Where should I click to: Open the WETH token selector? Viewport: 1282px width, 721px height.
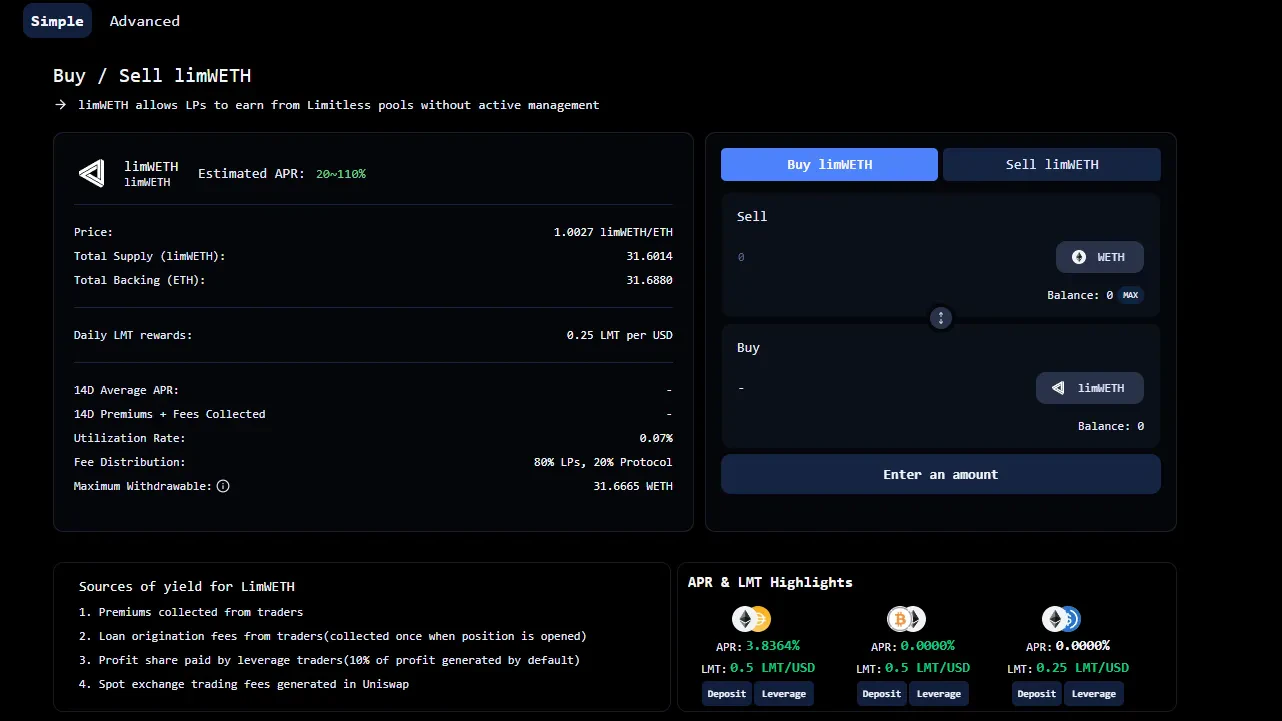(x=1100, y=257)
